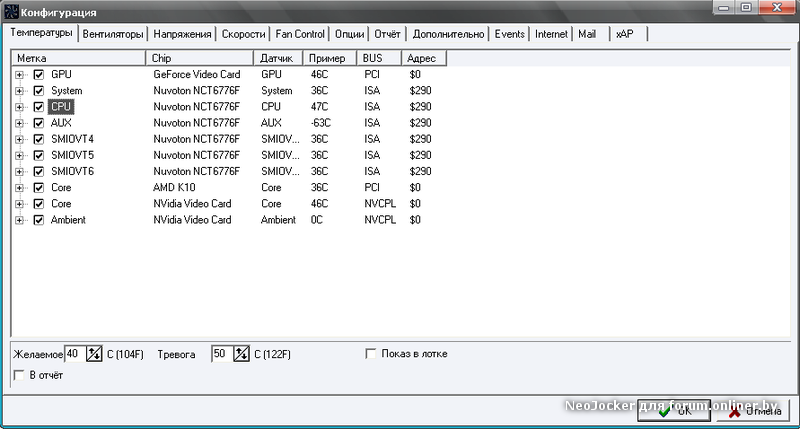
Task: Expand the Ambient tree node
Action: pyautogui.click(x=19, y=220)
